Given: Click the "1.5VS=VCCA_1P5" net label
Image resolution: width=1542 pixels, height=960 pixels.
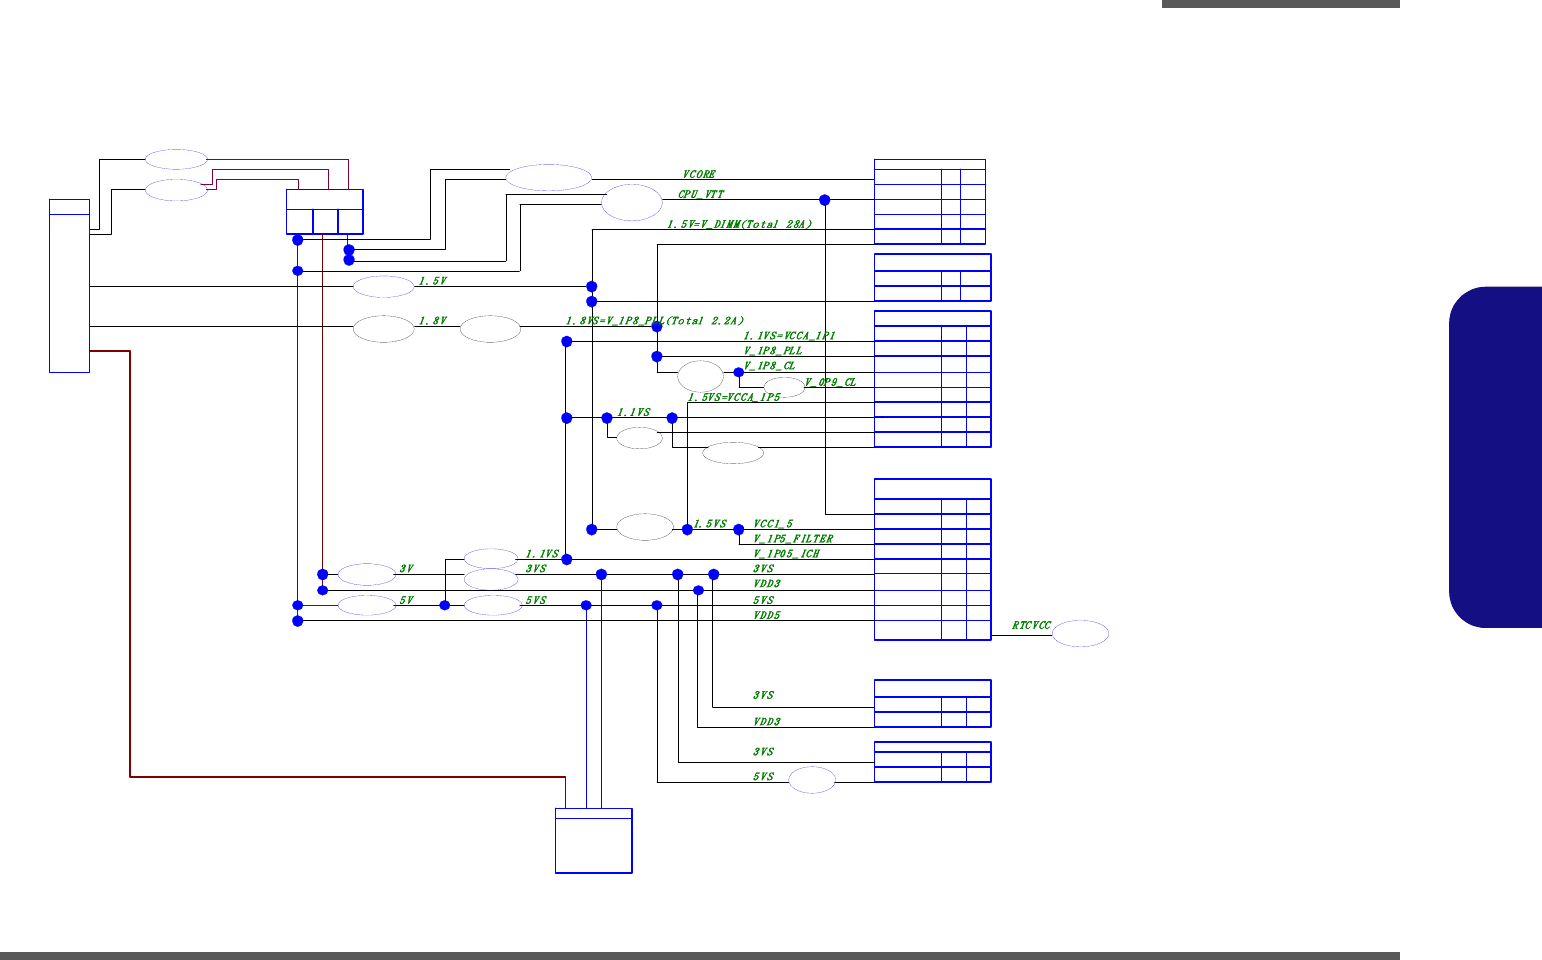Looking at the screenshot, I should [734, 398].
